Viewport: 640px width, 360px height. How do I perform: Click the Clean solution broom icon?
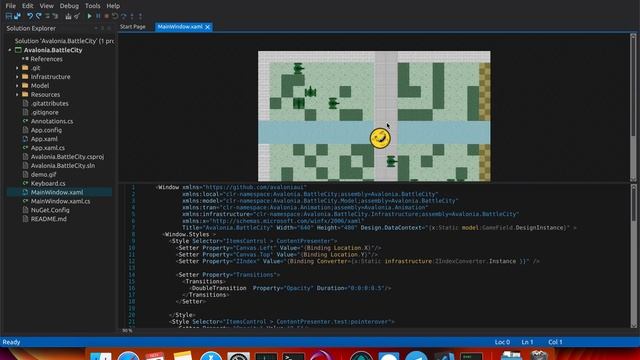pyautogui.click(x=77, y=16)
